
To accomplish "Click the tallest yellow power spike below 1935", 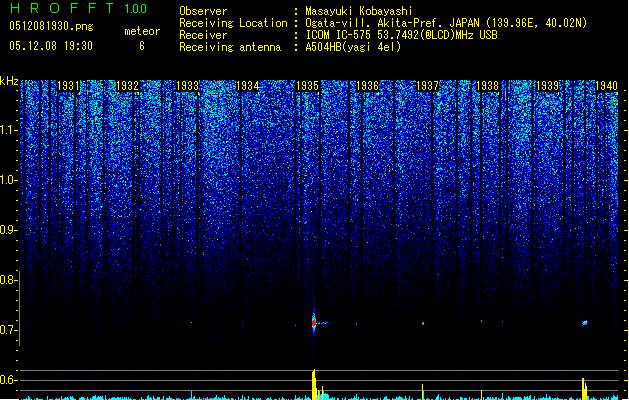I will point(314,384).
